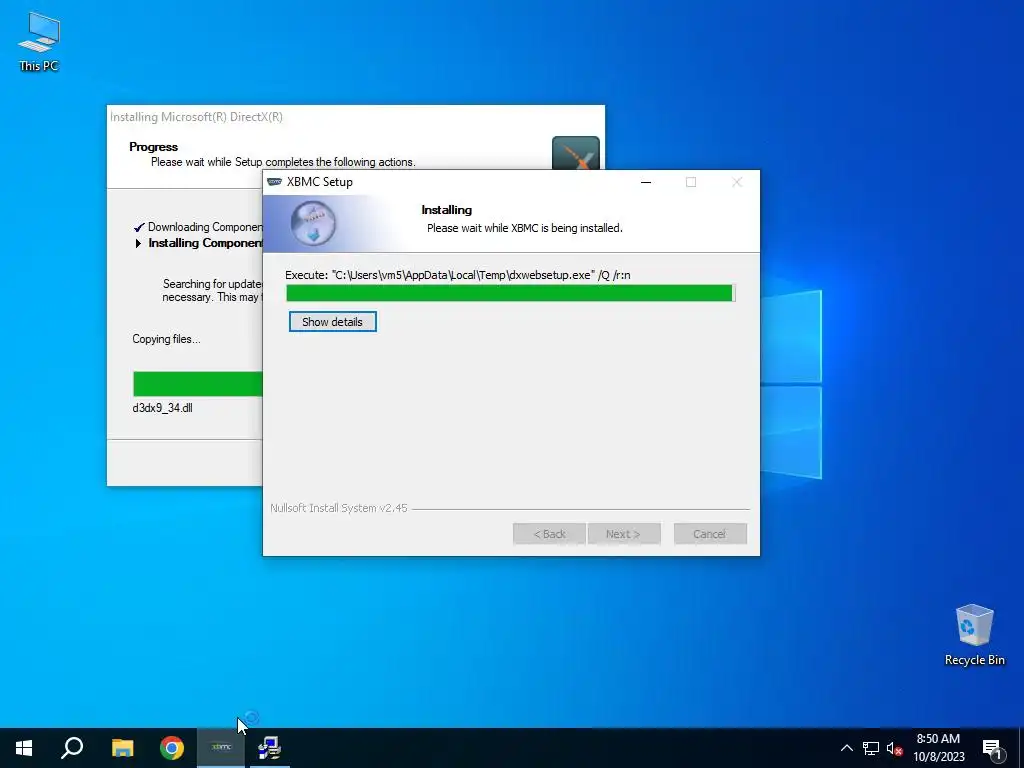
Task: Click the 'Execute: dxwebsetup.exe' status text
Action: tap(458, 275)
